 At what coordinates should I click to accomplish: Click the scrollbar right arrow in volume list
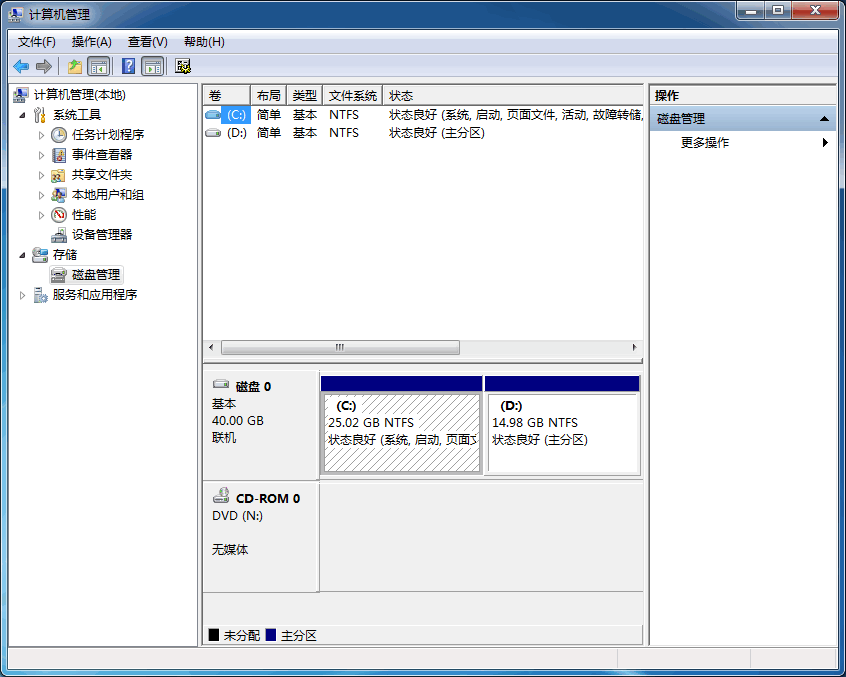[634, 347]
